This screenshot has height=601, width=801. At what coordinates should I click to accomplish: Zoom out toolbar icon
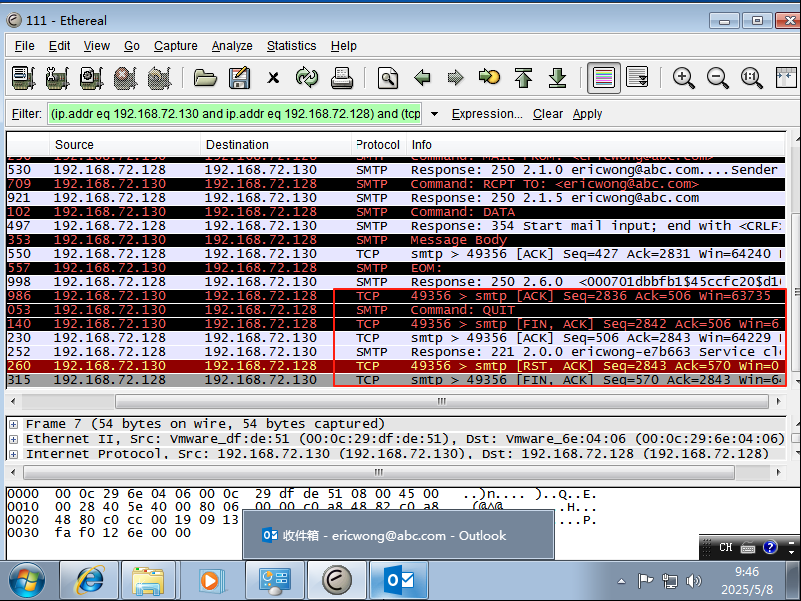718,78
